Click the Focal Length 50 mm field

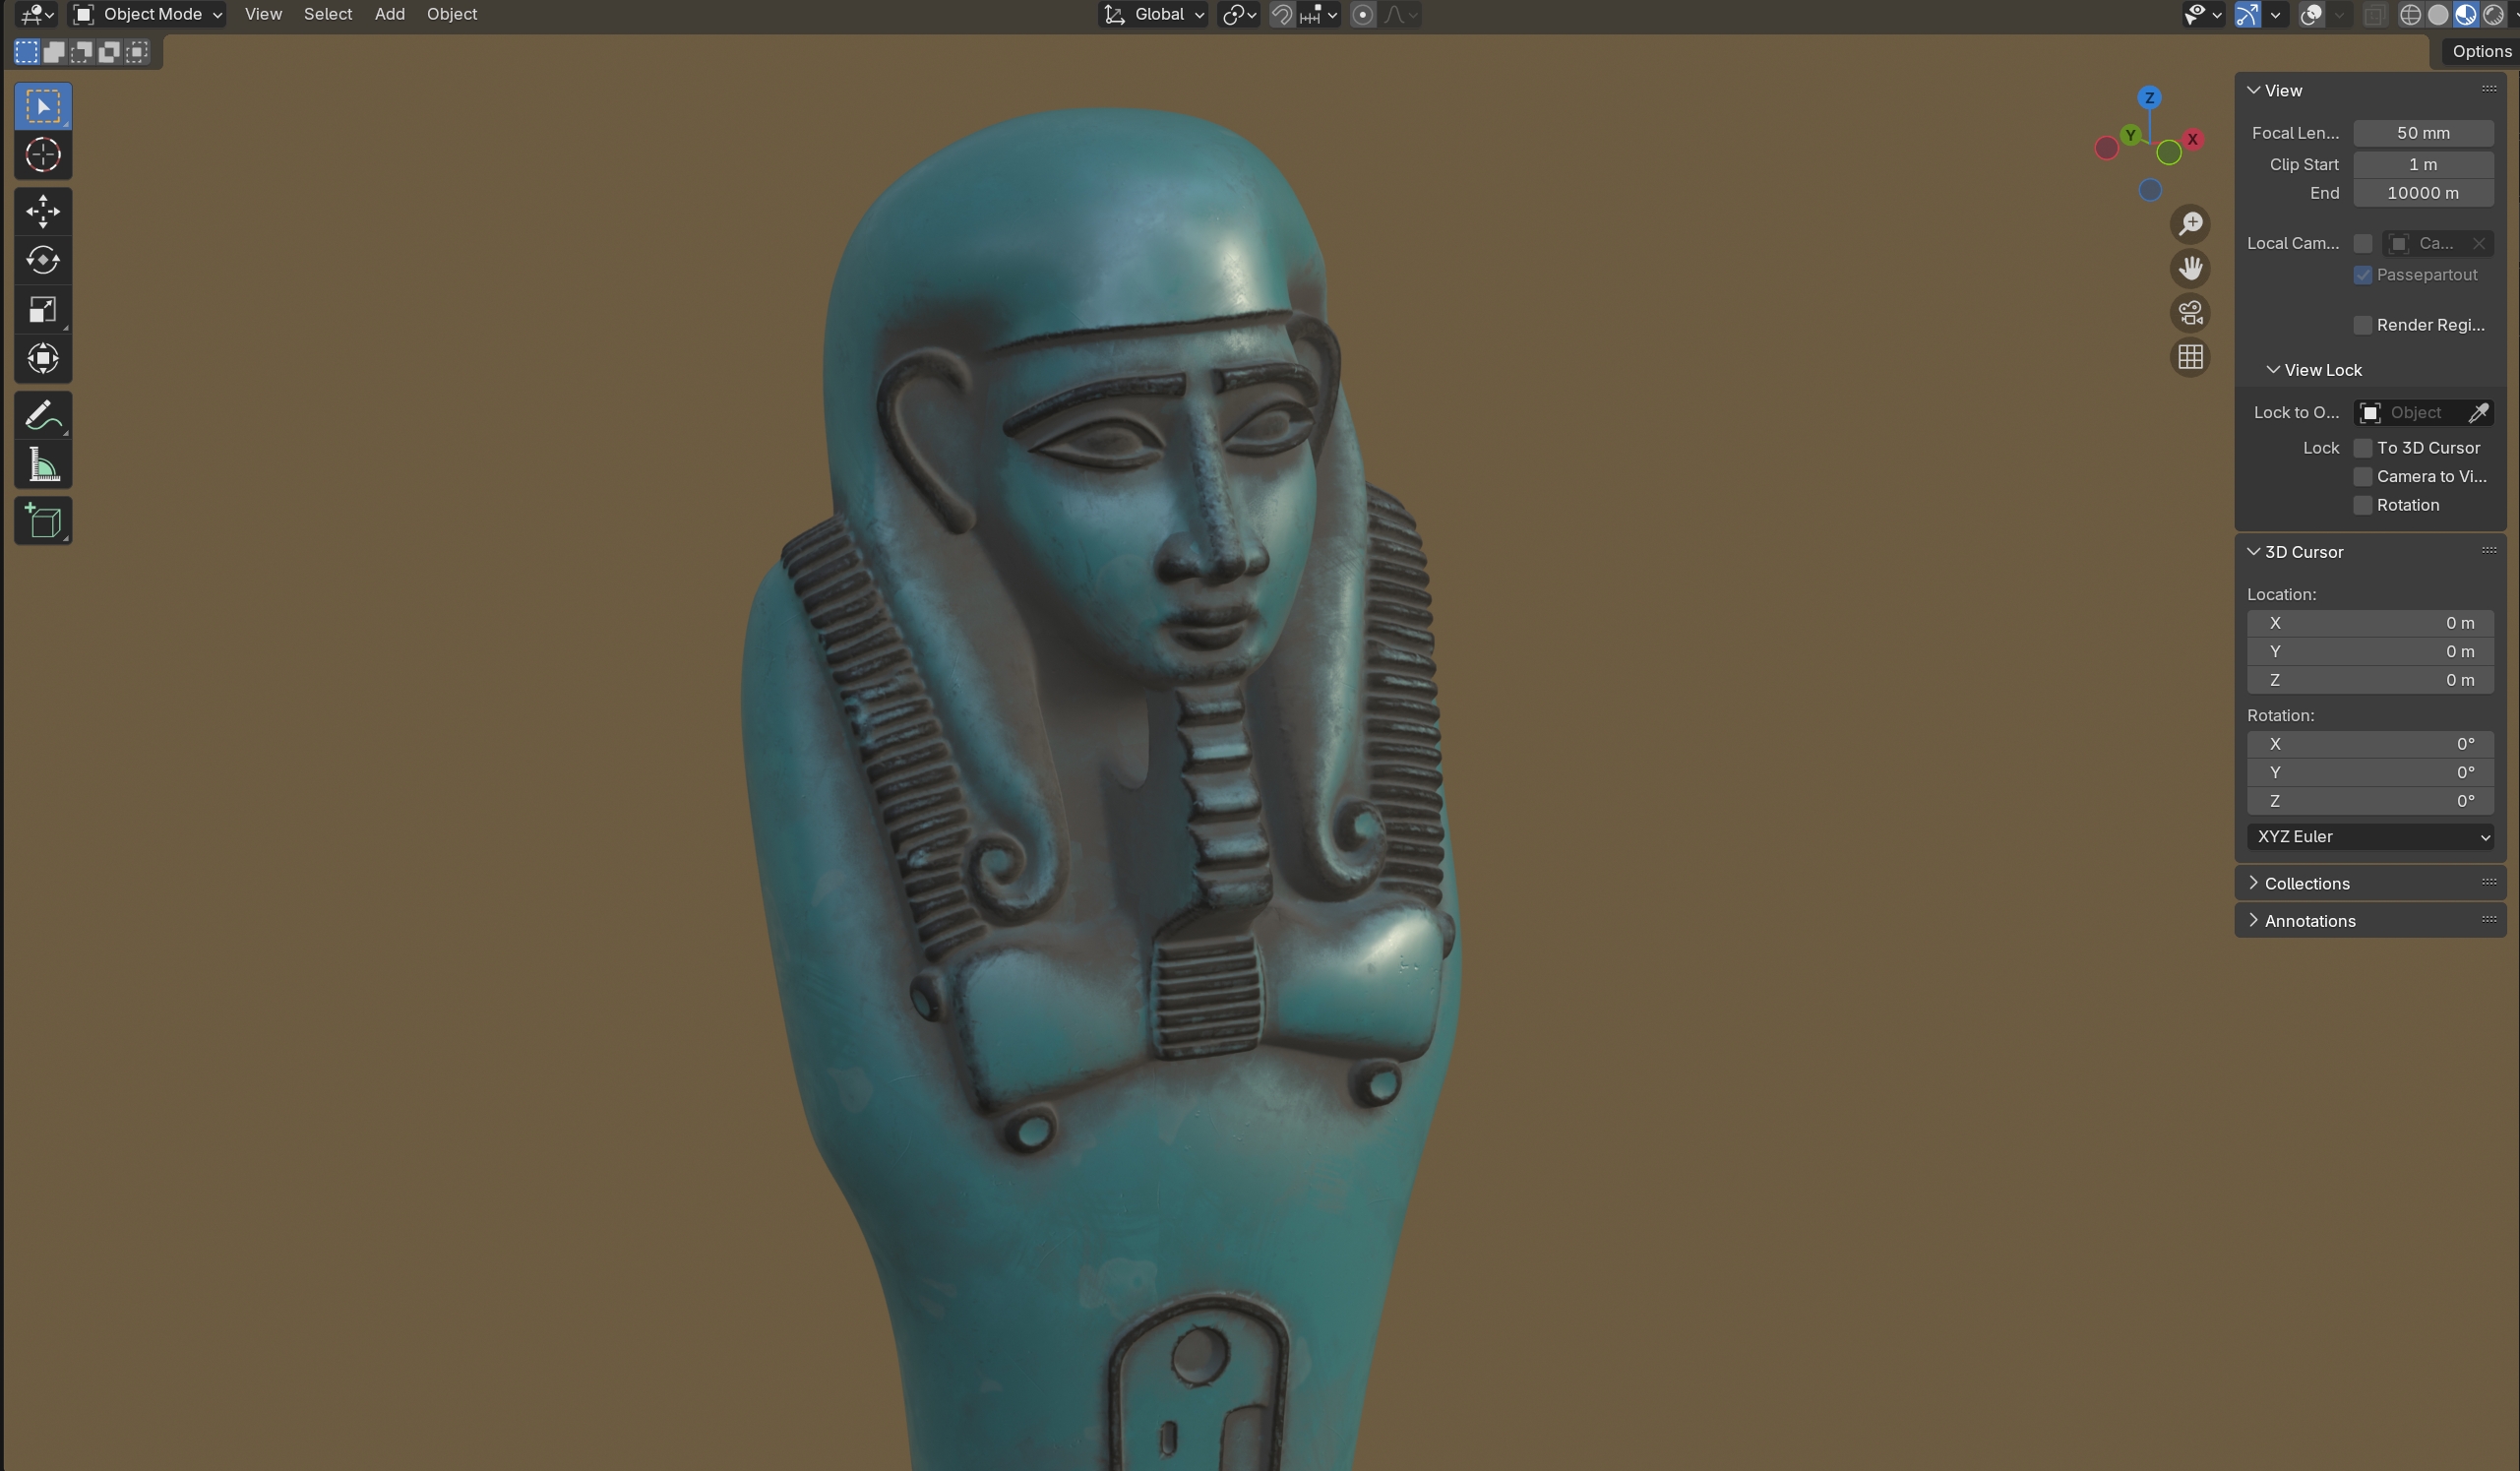[x=2422, y=133]
